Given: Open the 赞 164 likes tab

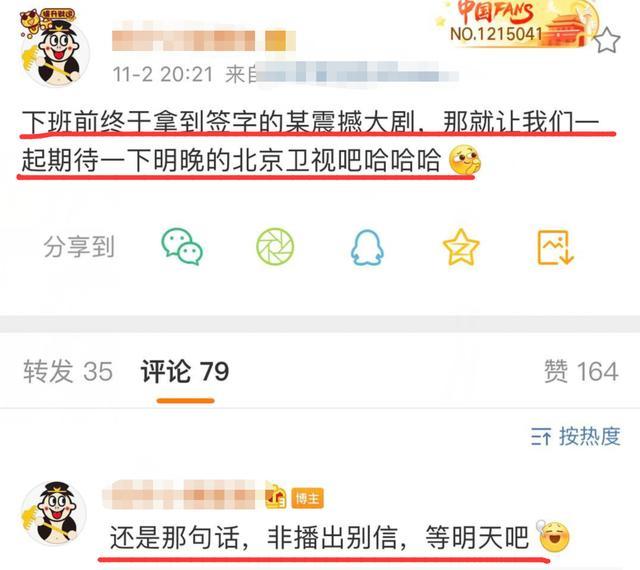Looking at the screenshot, I should coord(581,371).
